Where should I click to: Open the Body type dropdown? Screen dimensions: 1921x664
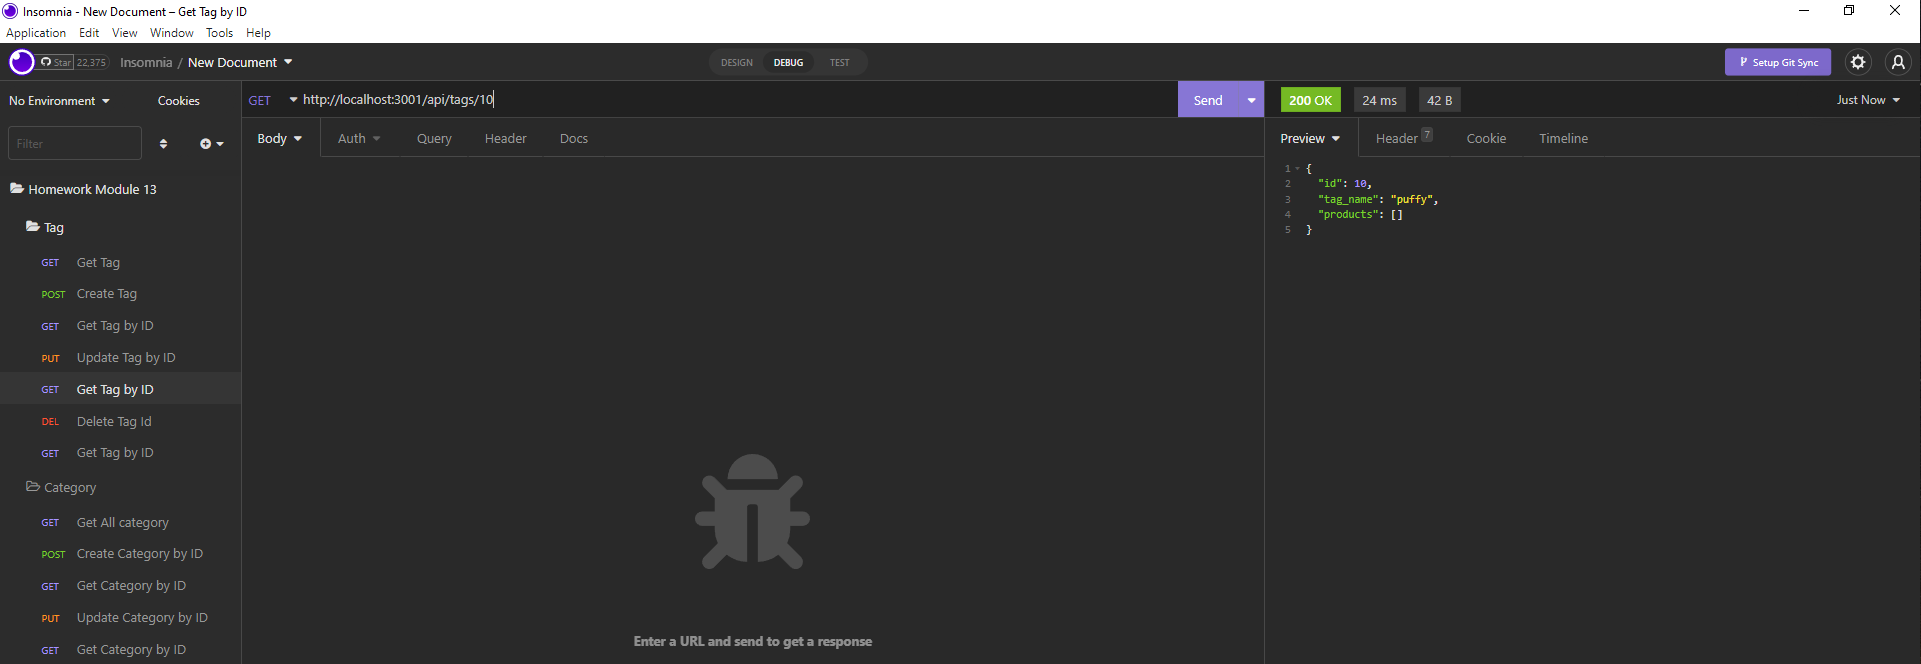(279, 138)
